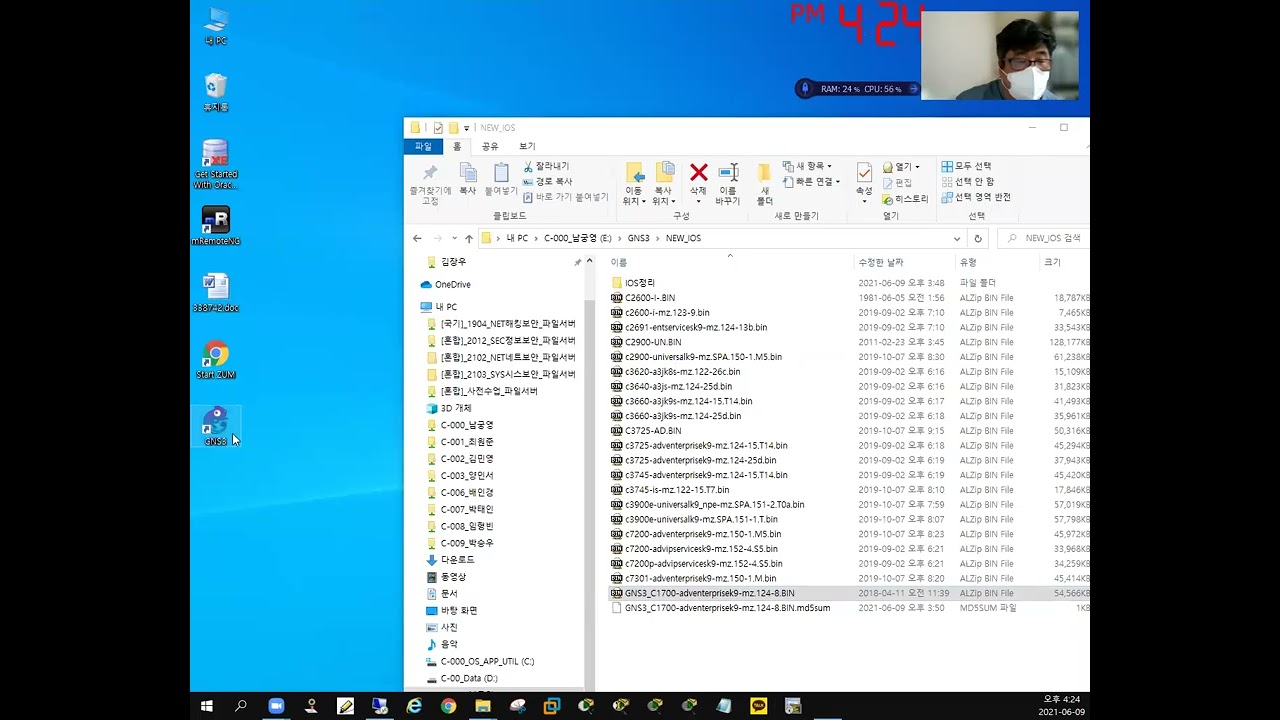Select 잘라내기 cut scissors

tap(546, 166)
